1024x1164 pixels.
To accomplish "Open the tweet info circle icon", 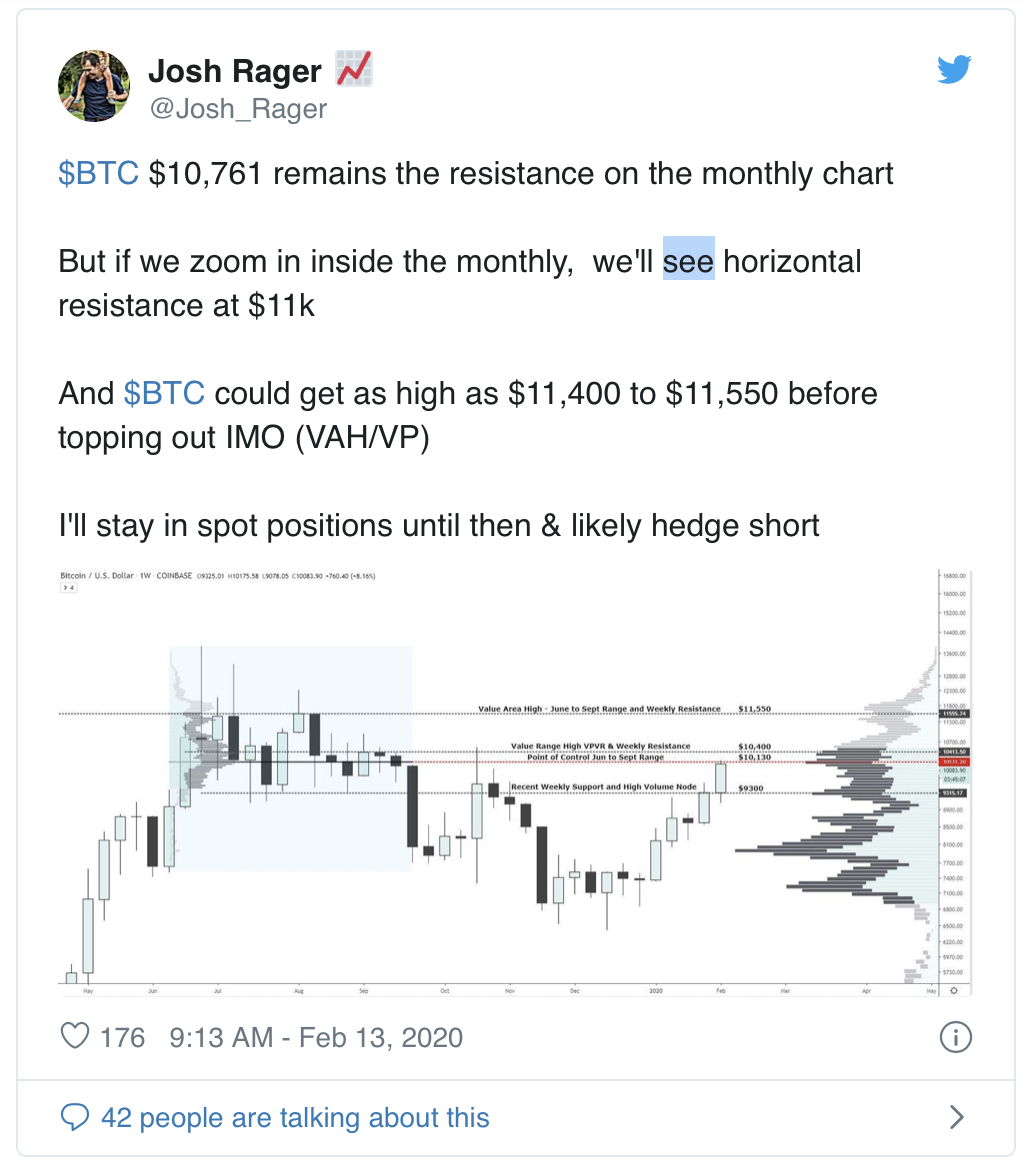I will coord(955,1037).
